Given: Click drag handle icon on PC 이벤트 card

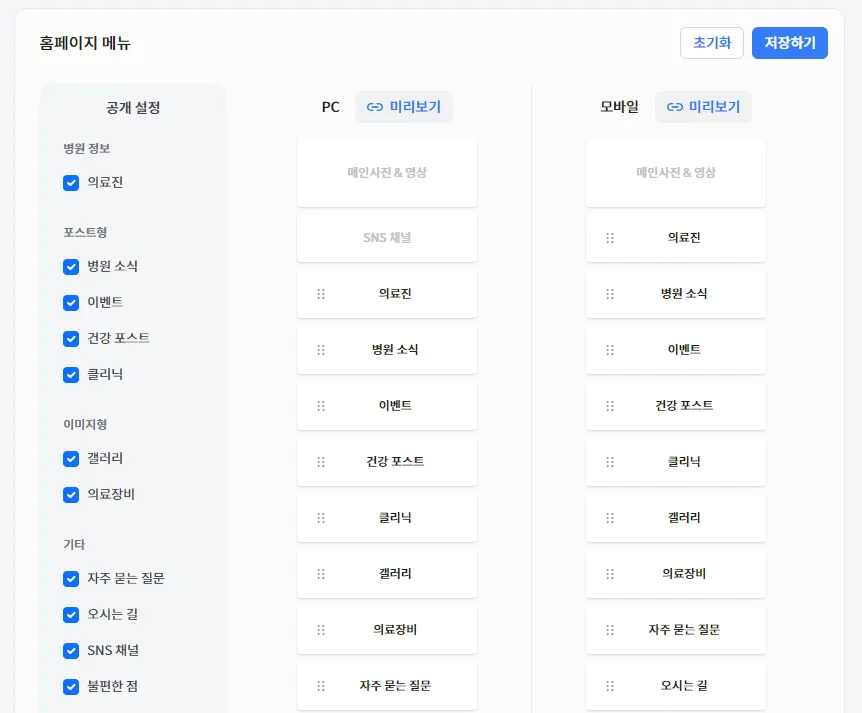Looking at the screenshot, I should [321, 406].
